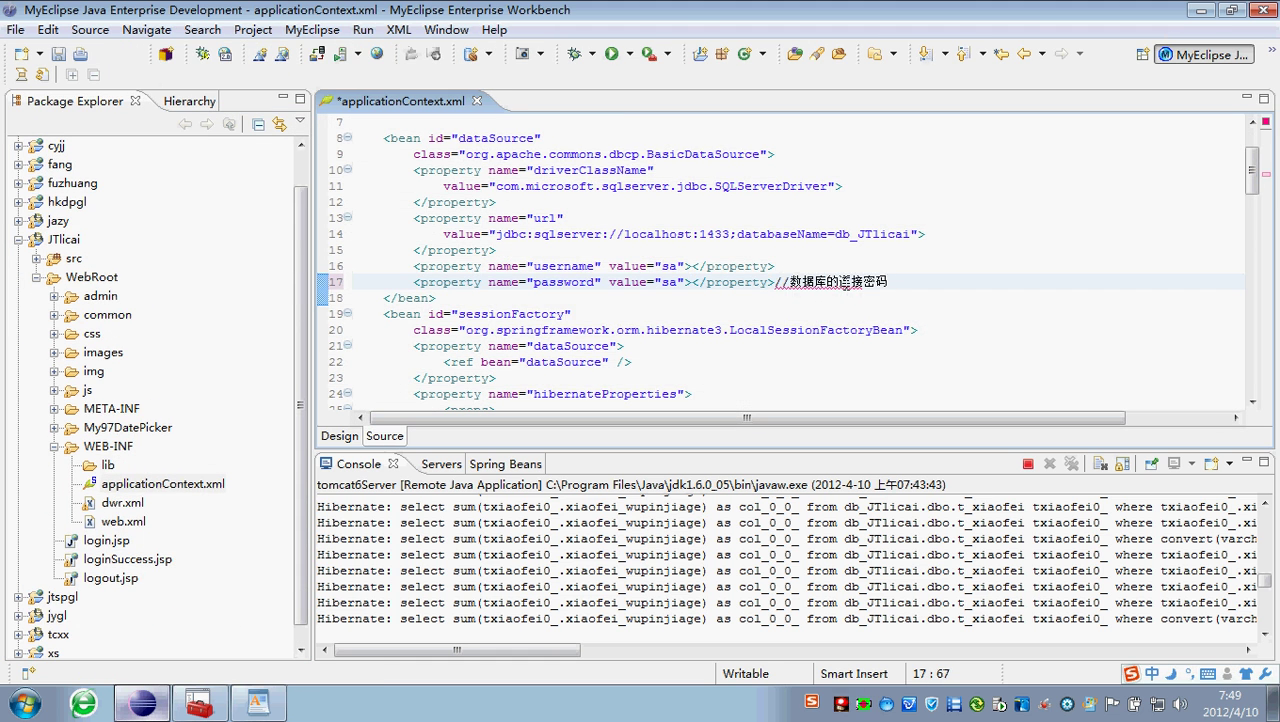The width and height of the screenshot is (1280, 722).
Task: Select applicationContext.xml in Package Explorer
Action: (163, 484)
